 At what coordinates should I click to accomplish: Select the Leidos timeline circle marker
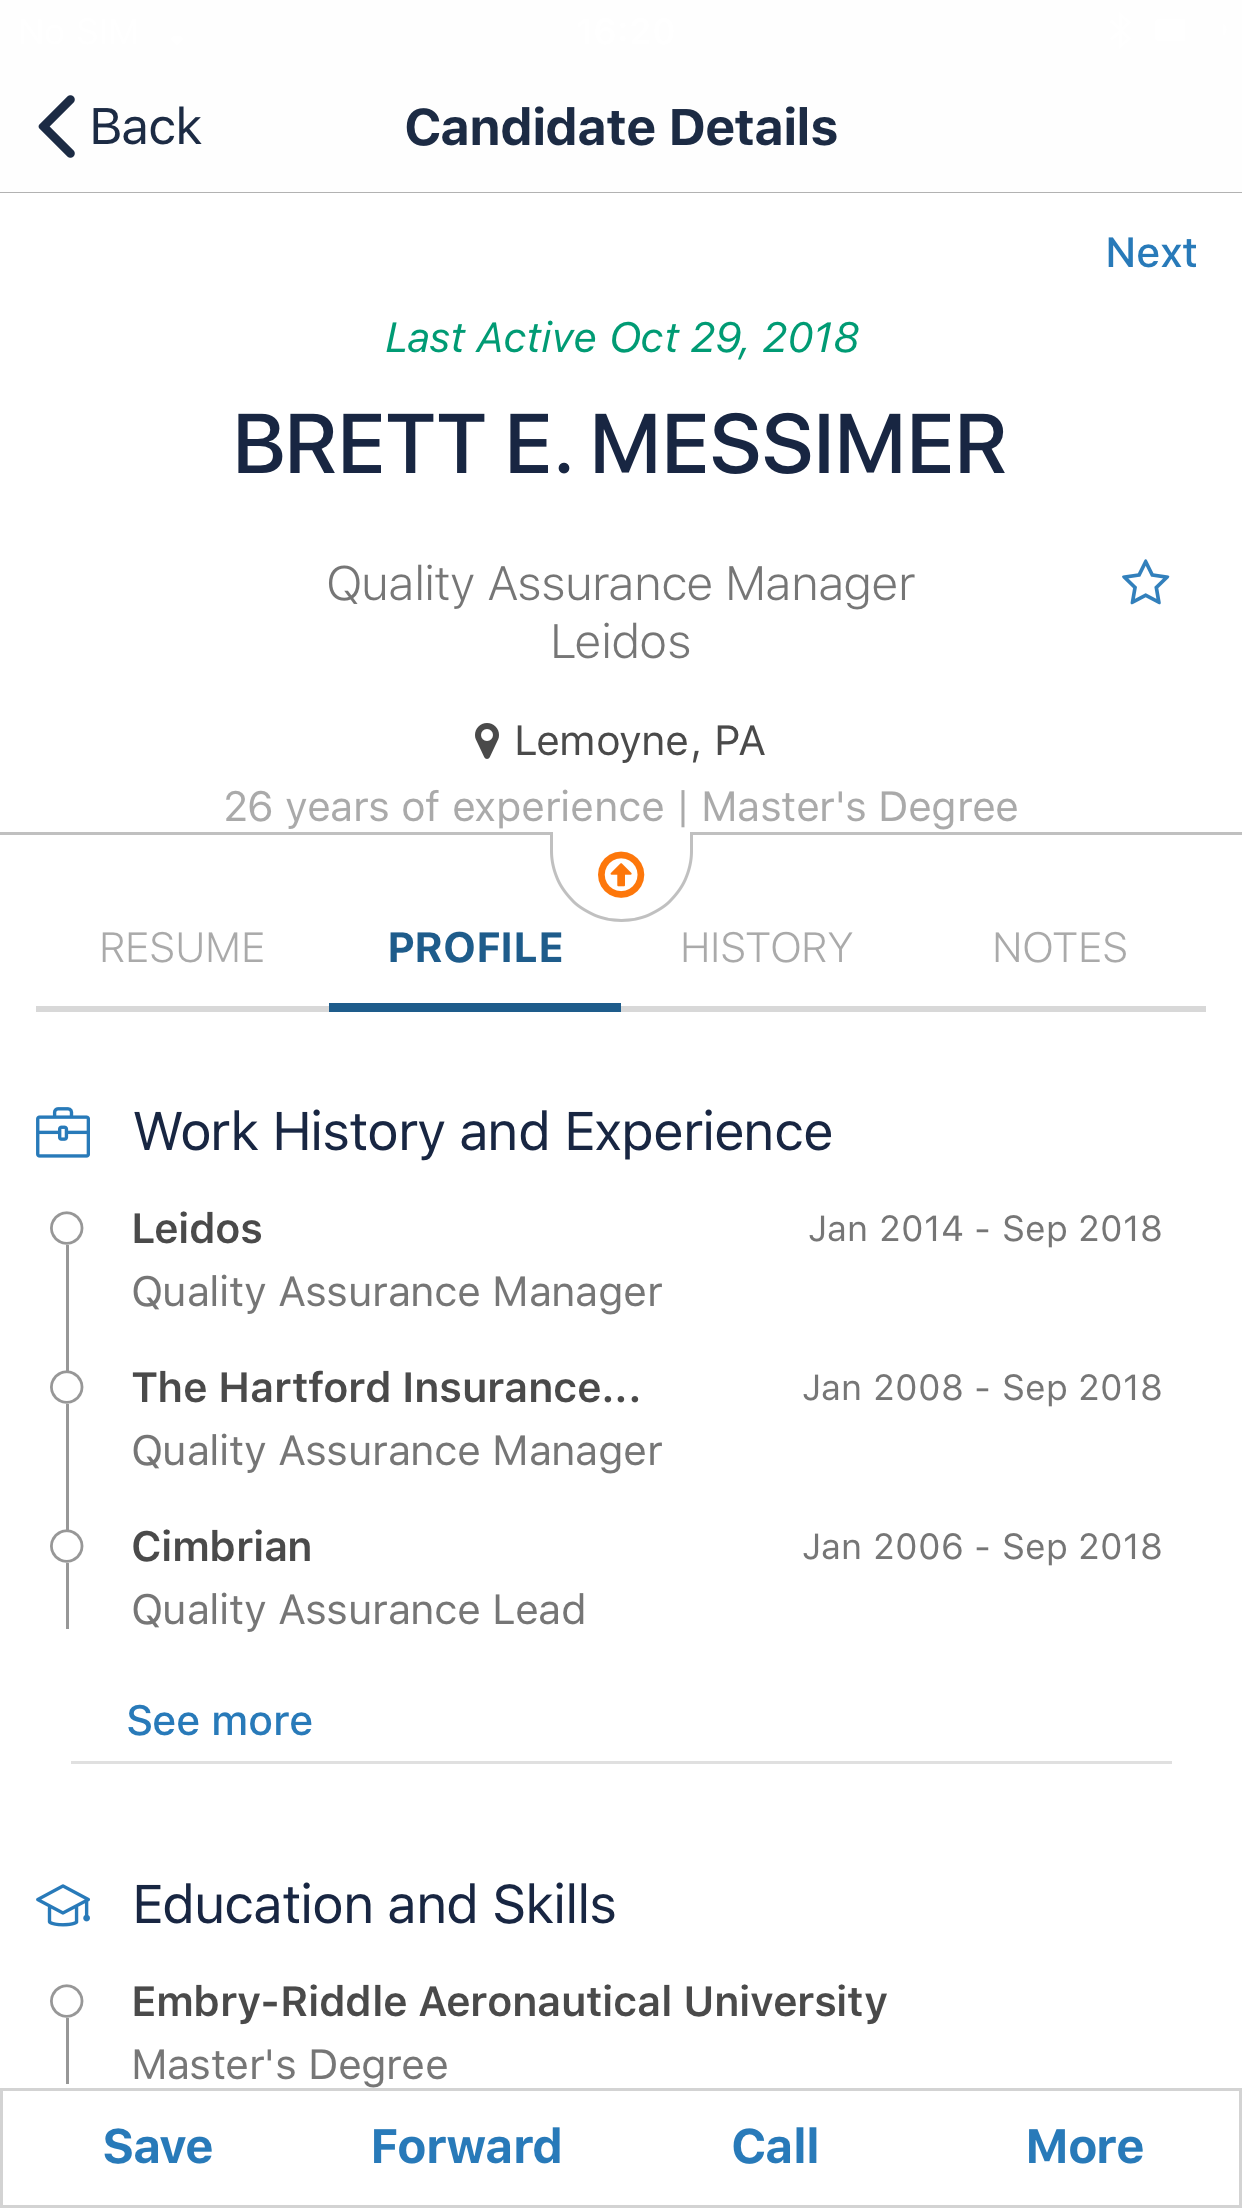click(67, 1228)
